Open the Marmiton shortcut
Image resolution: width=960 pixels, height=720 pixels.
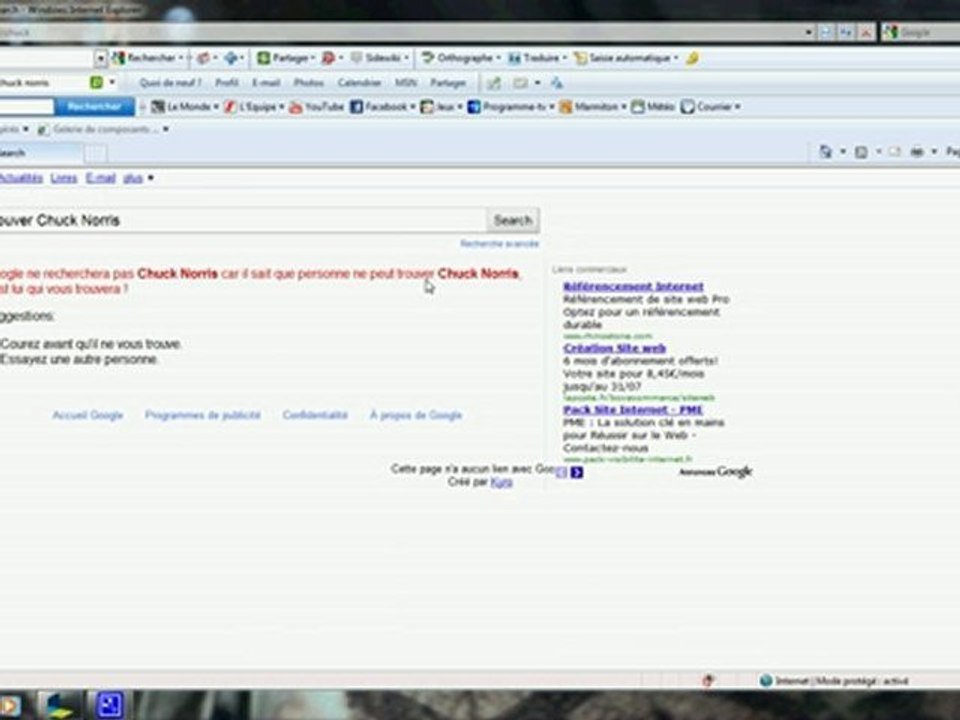tap(593, 107)
